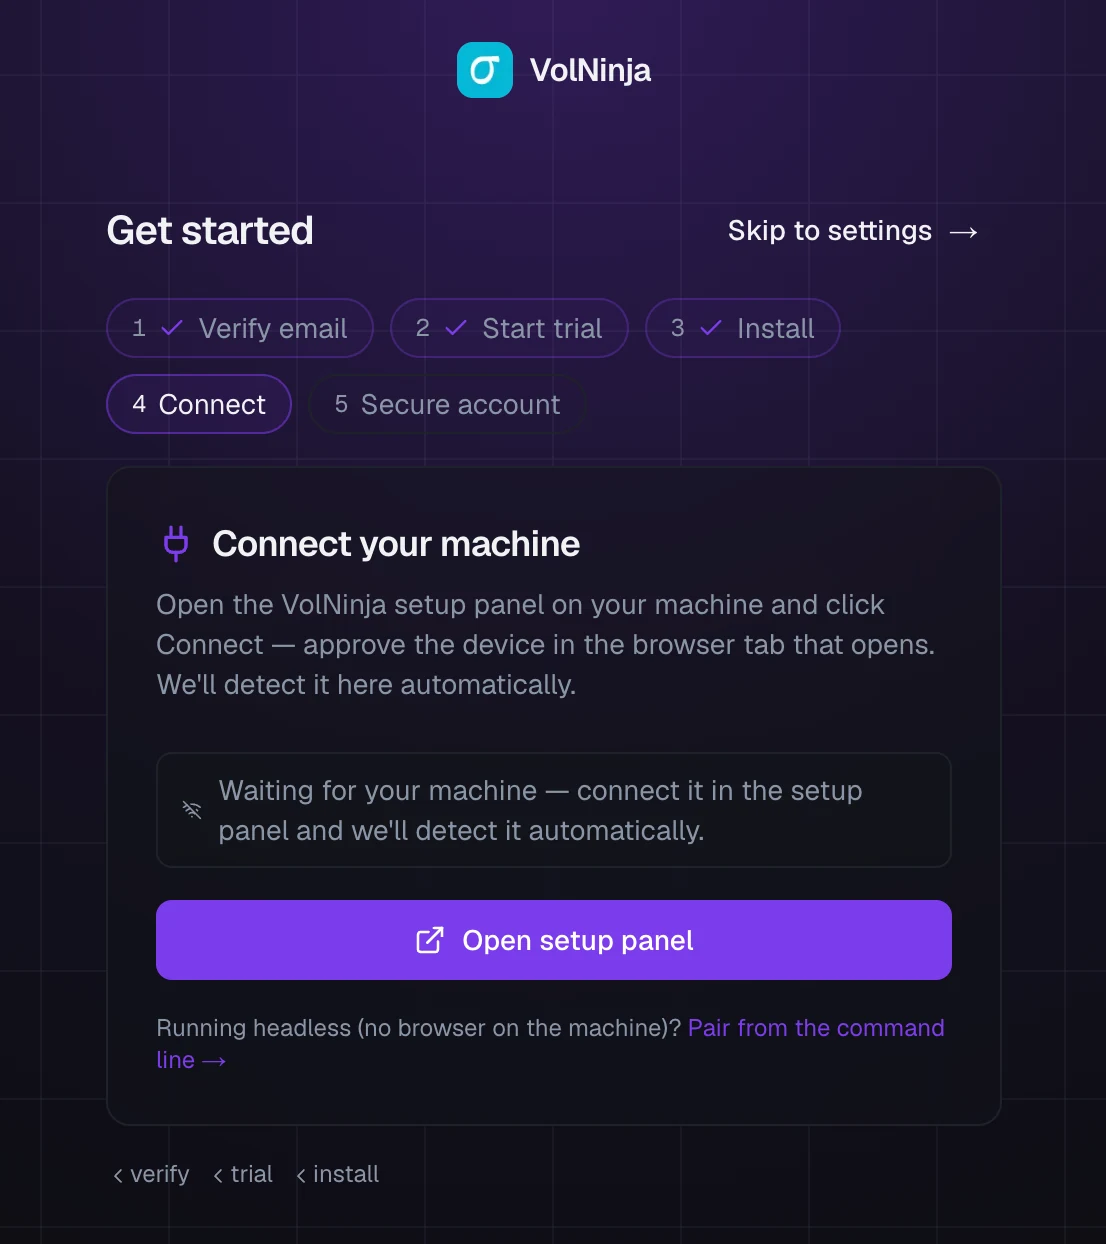Click the VolNinja logo icon
The width and height of the screenshot is (1106, 1244).
click(x=485, y=70)
